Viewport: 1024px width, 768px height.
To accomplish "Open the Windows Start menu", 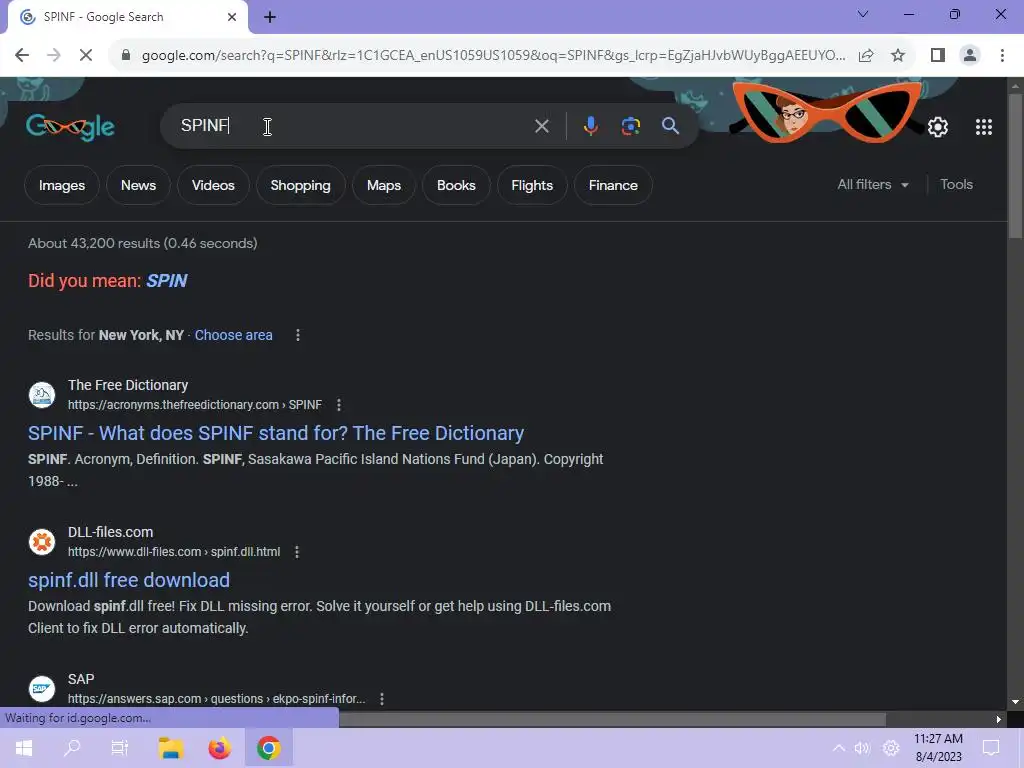I will [24, 748].
